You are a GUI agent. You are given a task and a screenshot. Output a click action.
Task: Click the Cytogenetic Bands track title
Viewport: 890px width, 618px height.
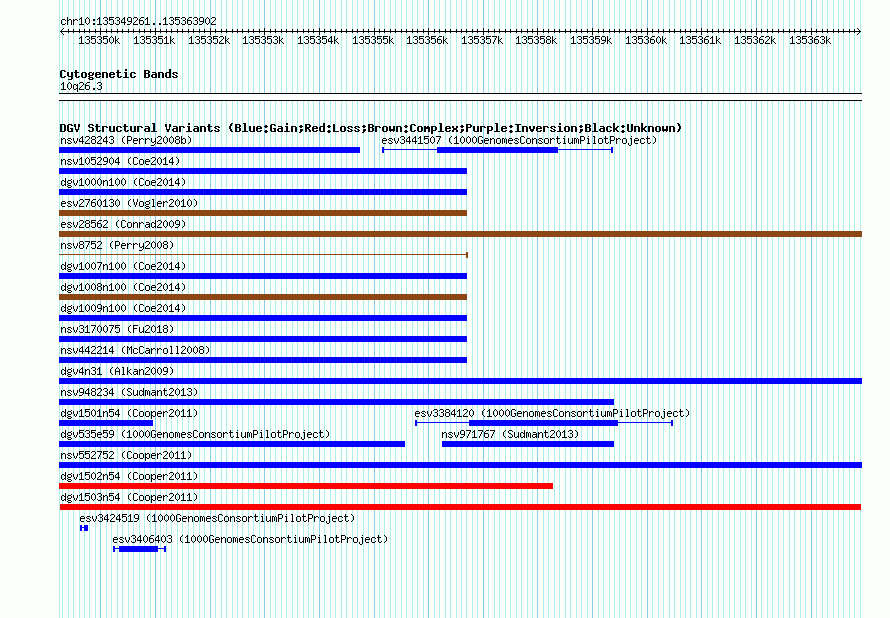coord(119,74)
